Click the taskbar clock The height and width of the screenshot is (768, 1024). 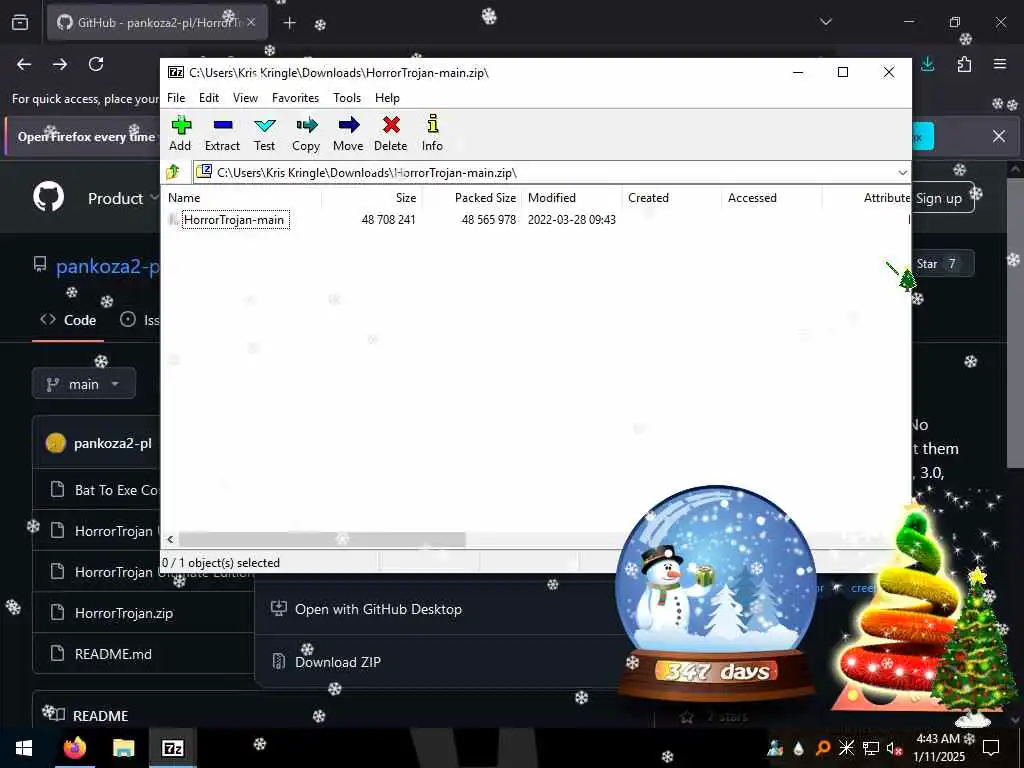click(x=938, y=748)
